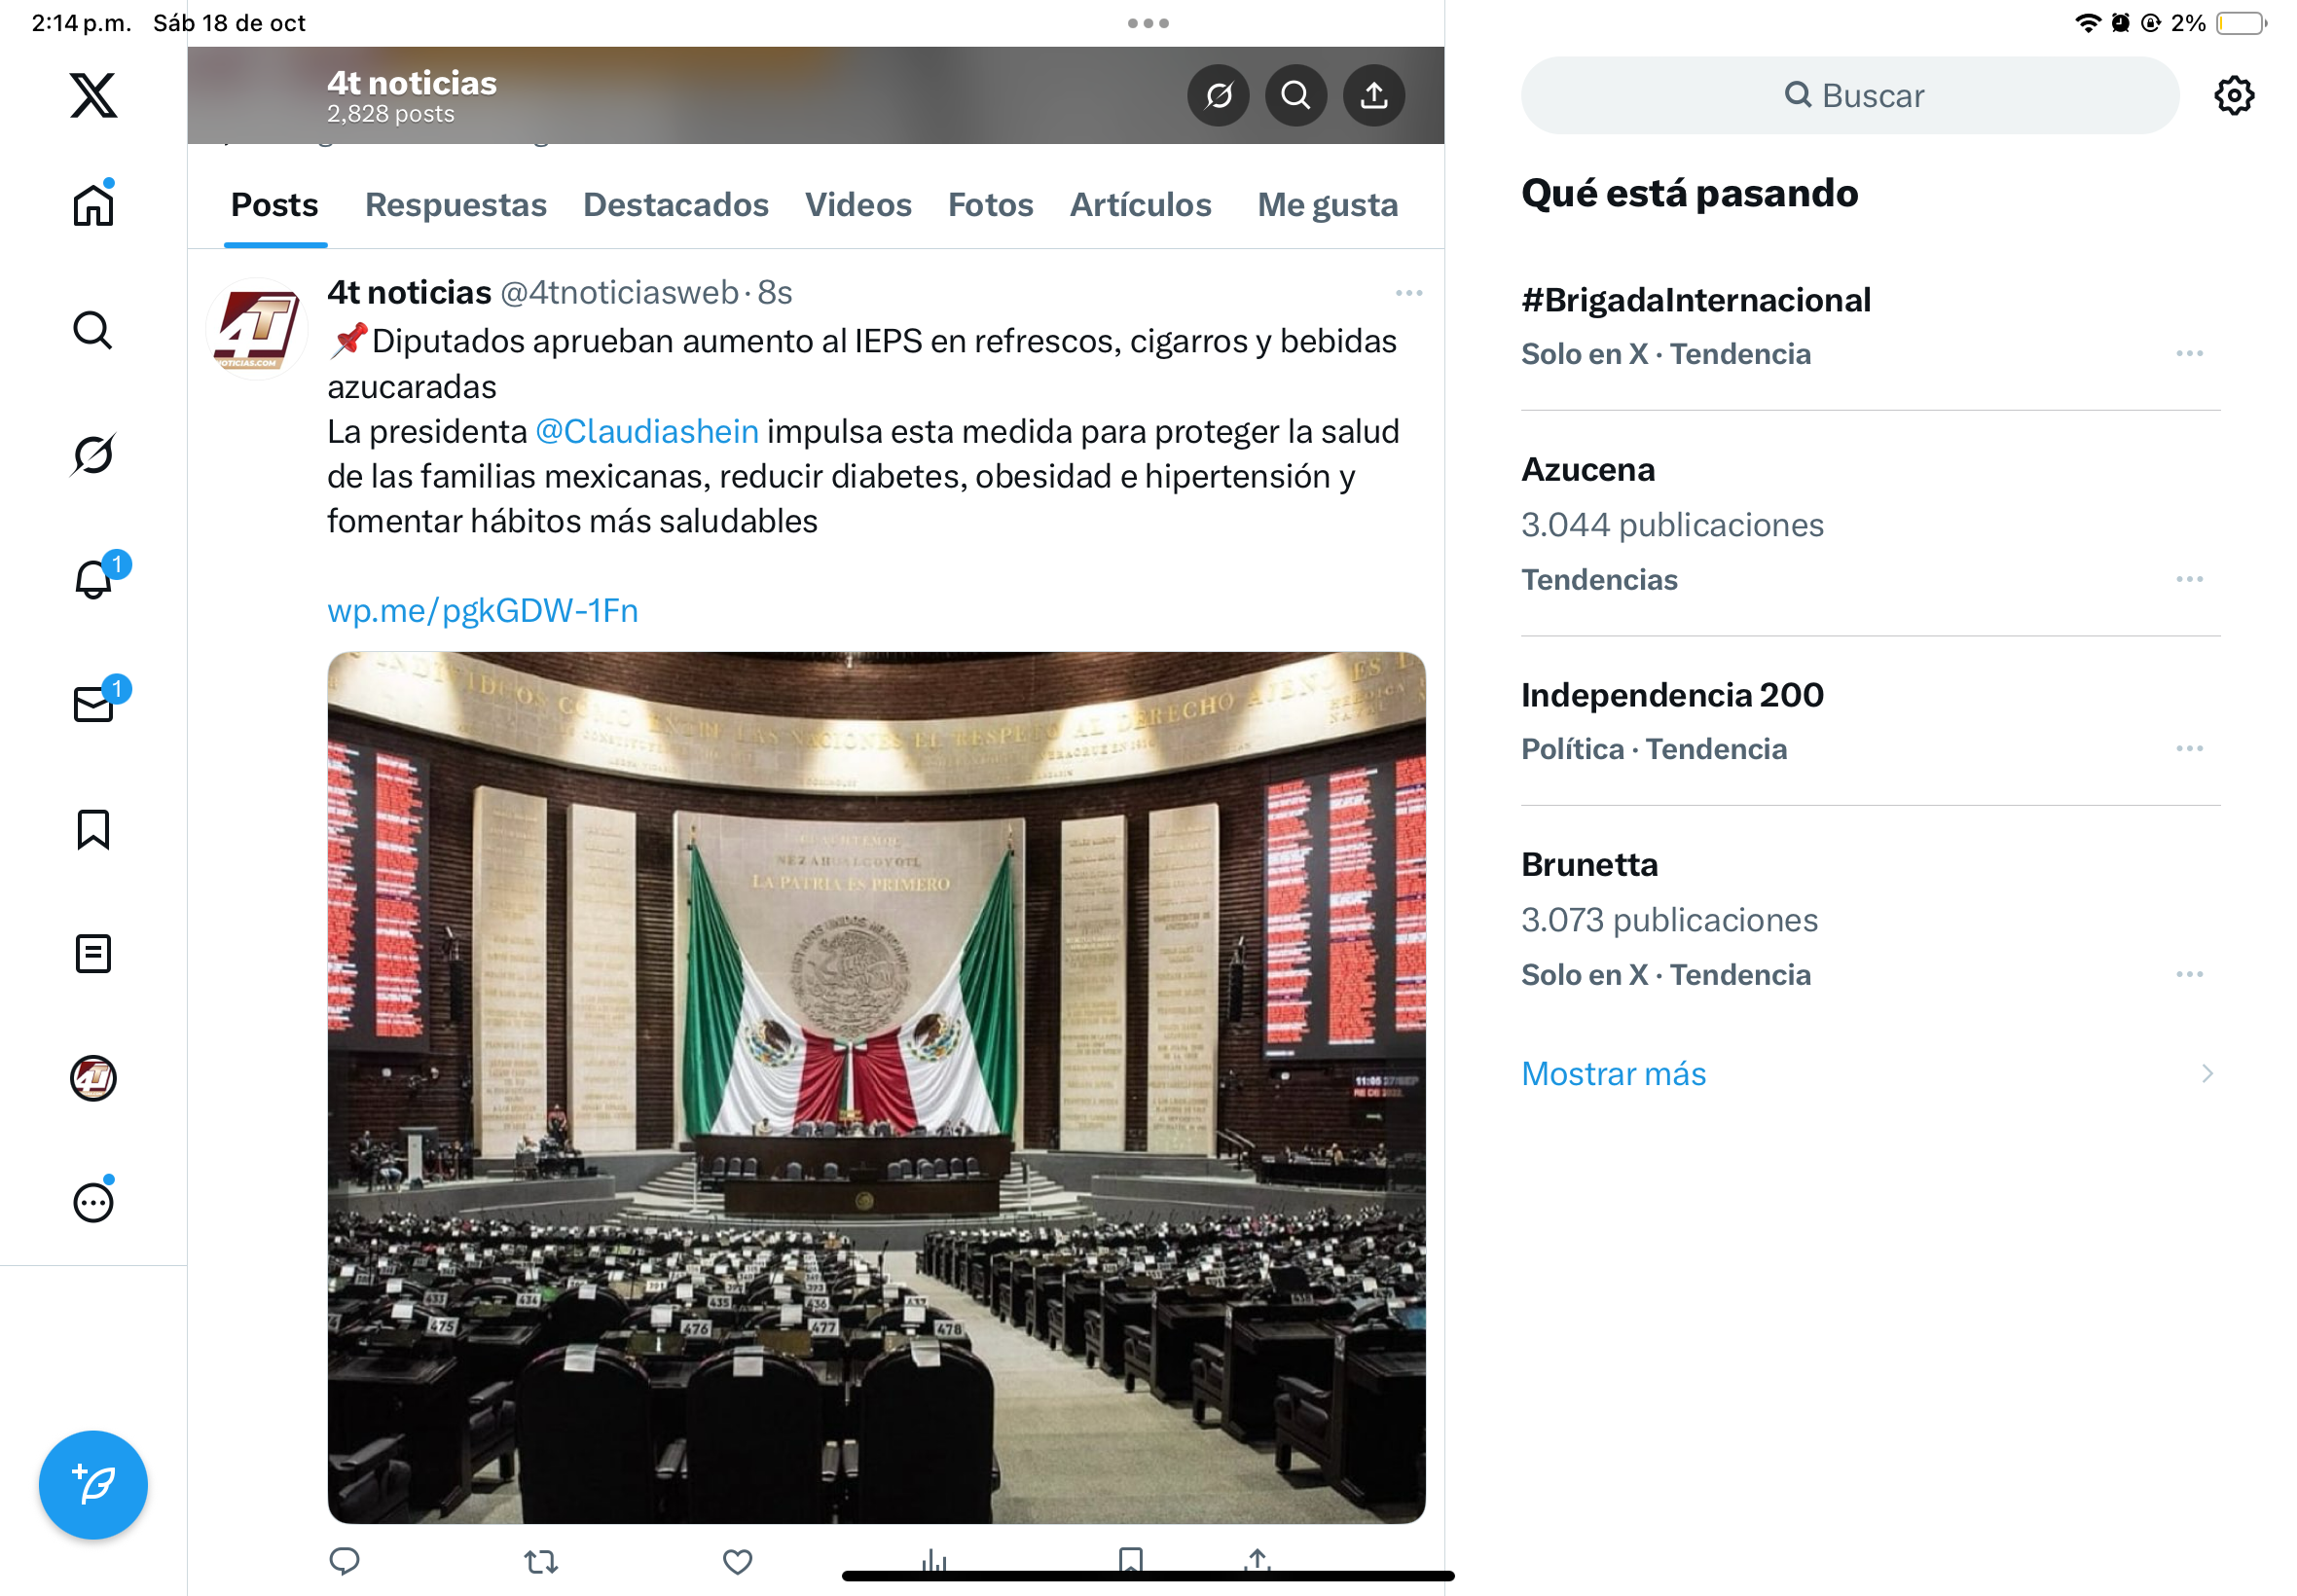Open Messages envelope icon
Viewport: 2297px width, 1596px height.
coord(93,704)
